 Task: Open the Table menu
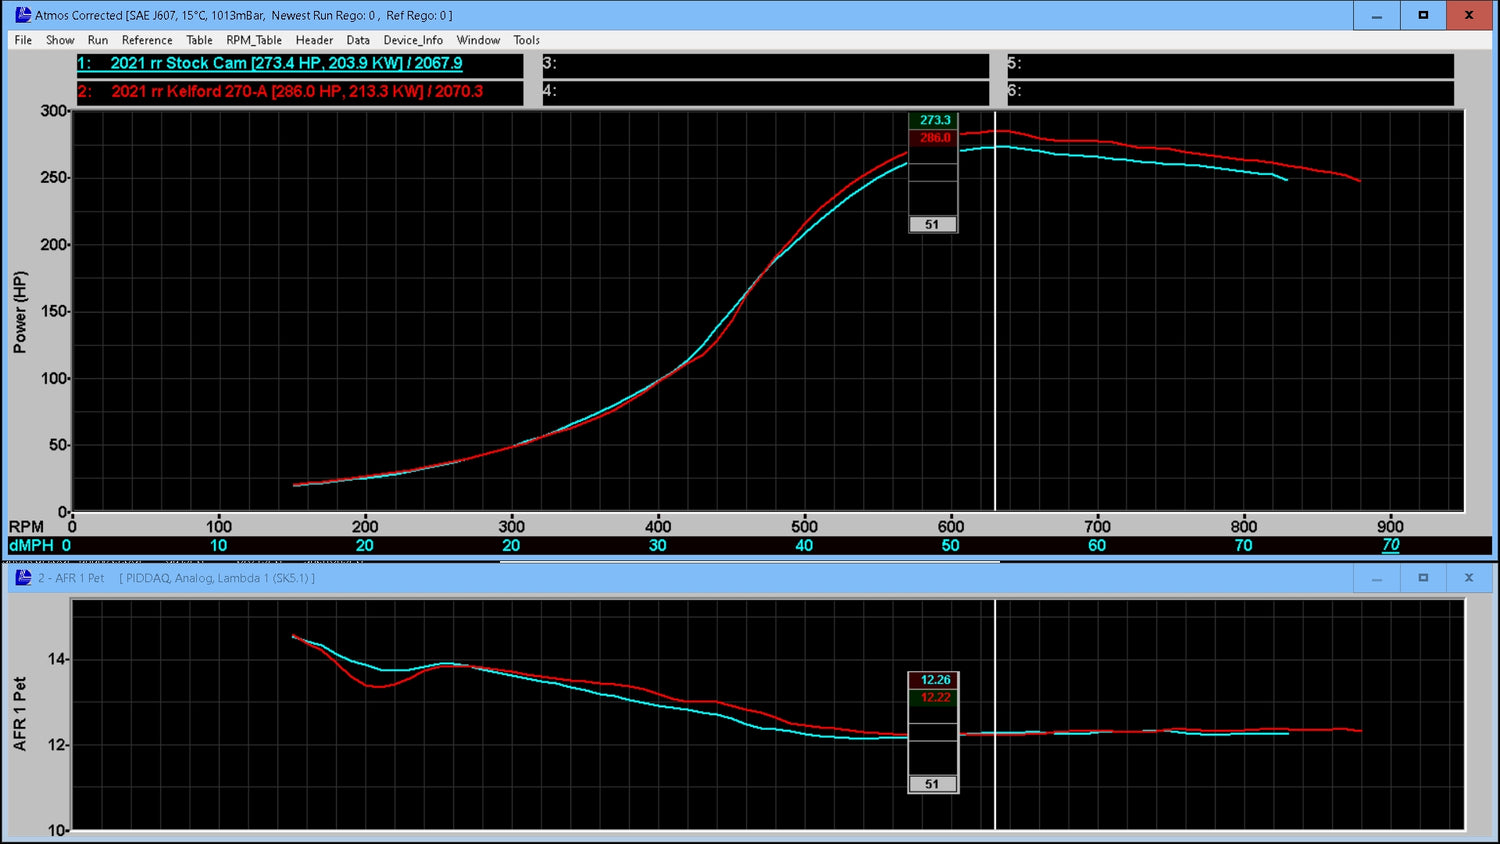pyautogui.click(x=199, y=40)
